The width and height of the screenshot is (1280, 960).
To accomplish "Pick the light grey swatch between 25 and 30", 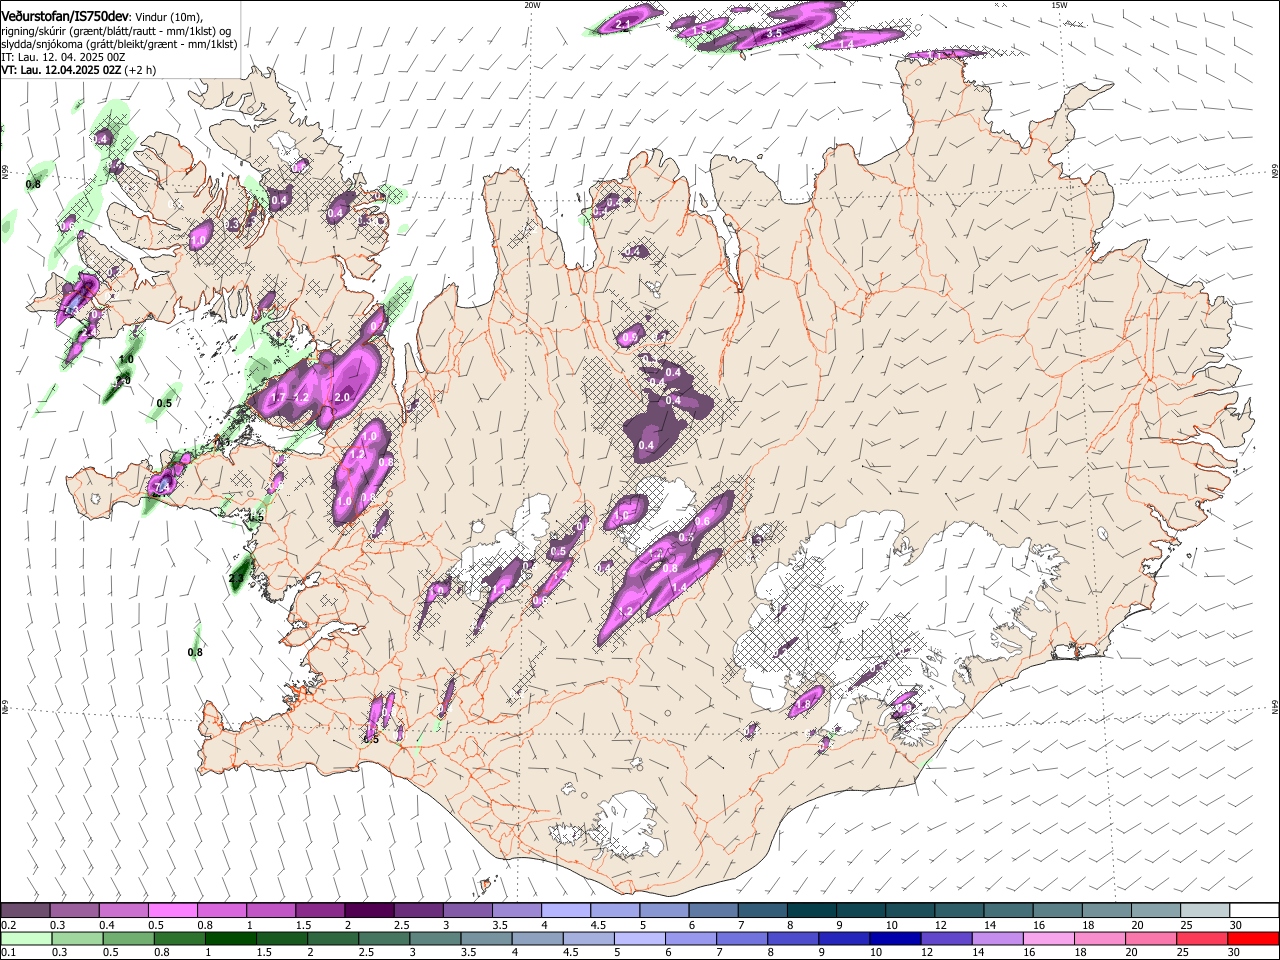I will (1205, 911).
